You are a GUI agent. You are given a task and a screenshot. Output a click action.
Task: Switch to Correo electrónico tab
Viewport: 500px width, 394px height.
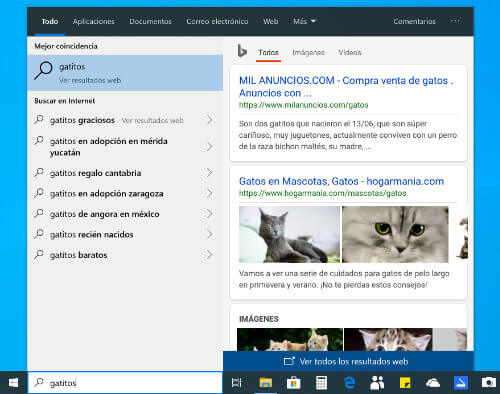[x=217, y=21]
